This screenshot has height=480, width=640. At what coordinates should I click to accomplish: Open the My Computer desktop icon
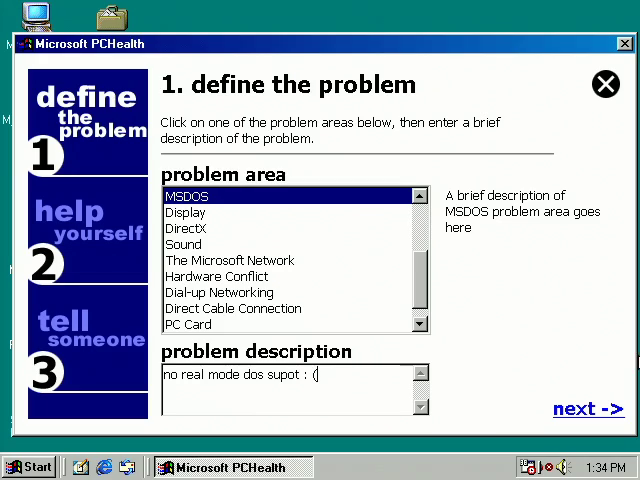36,16
